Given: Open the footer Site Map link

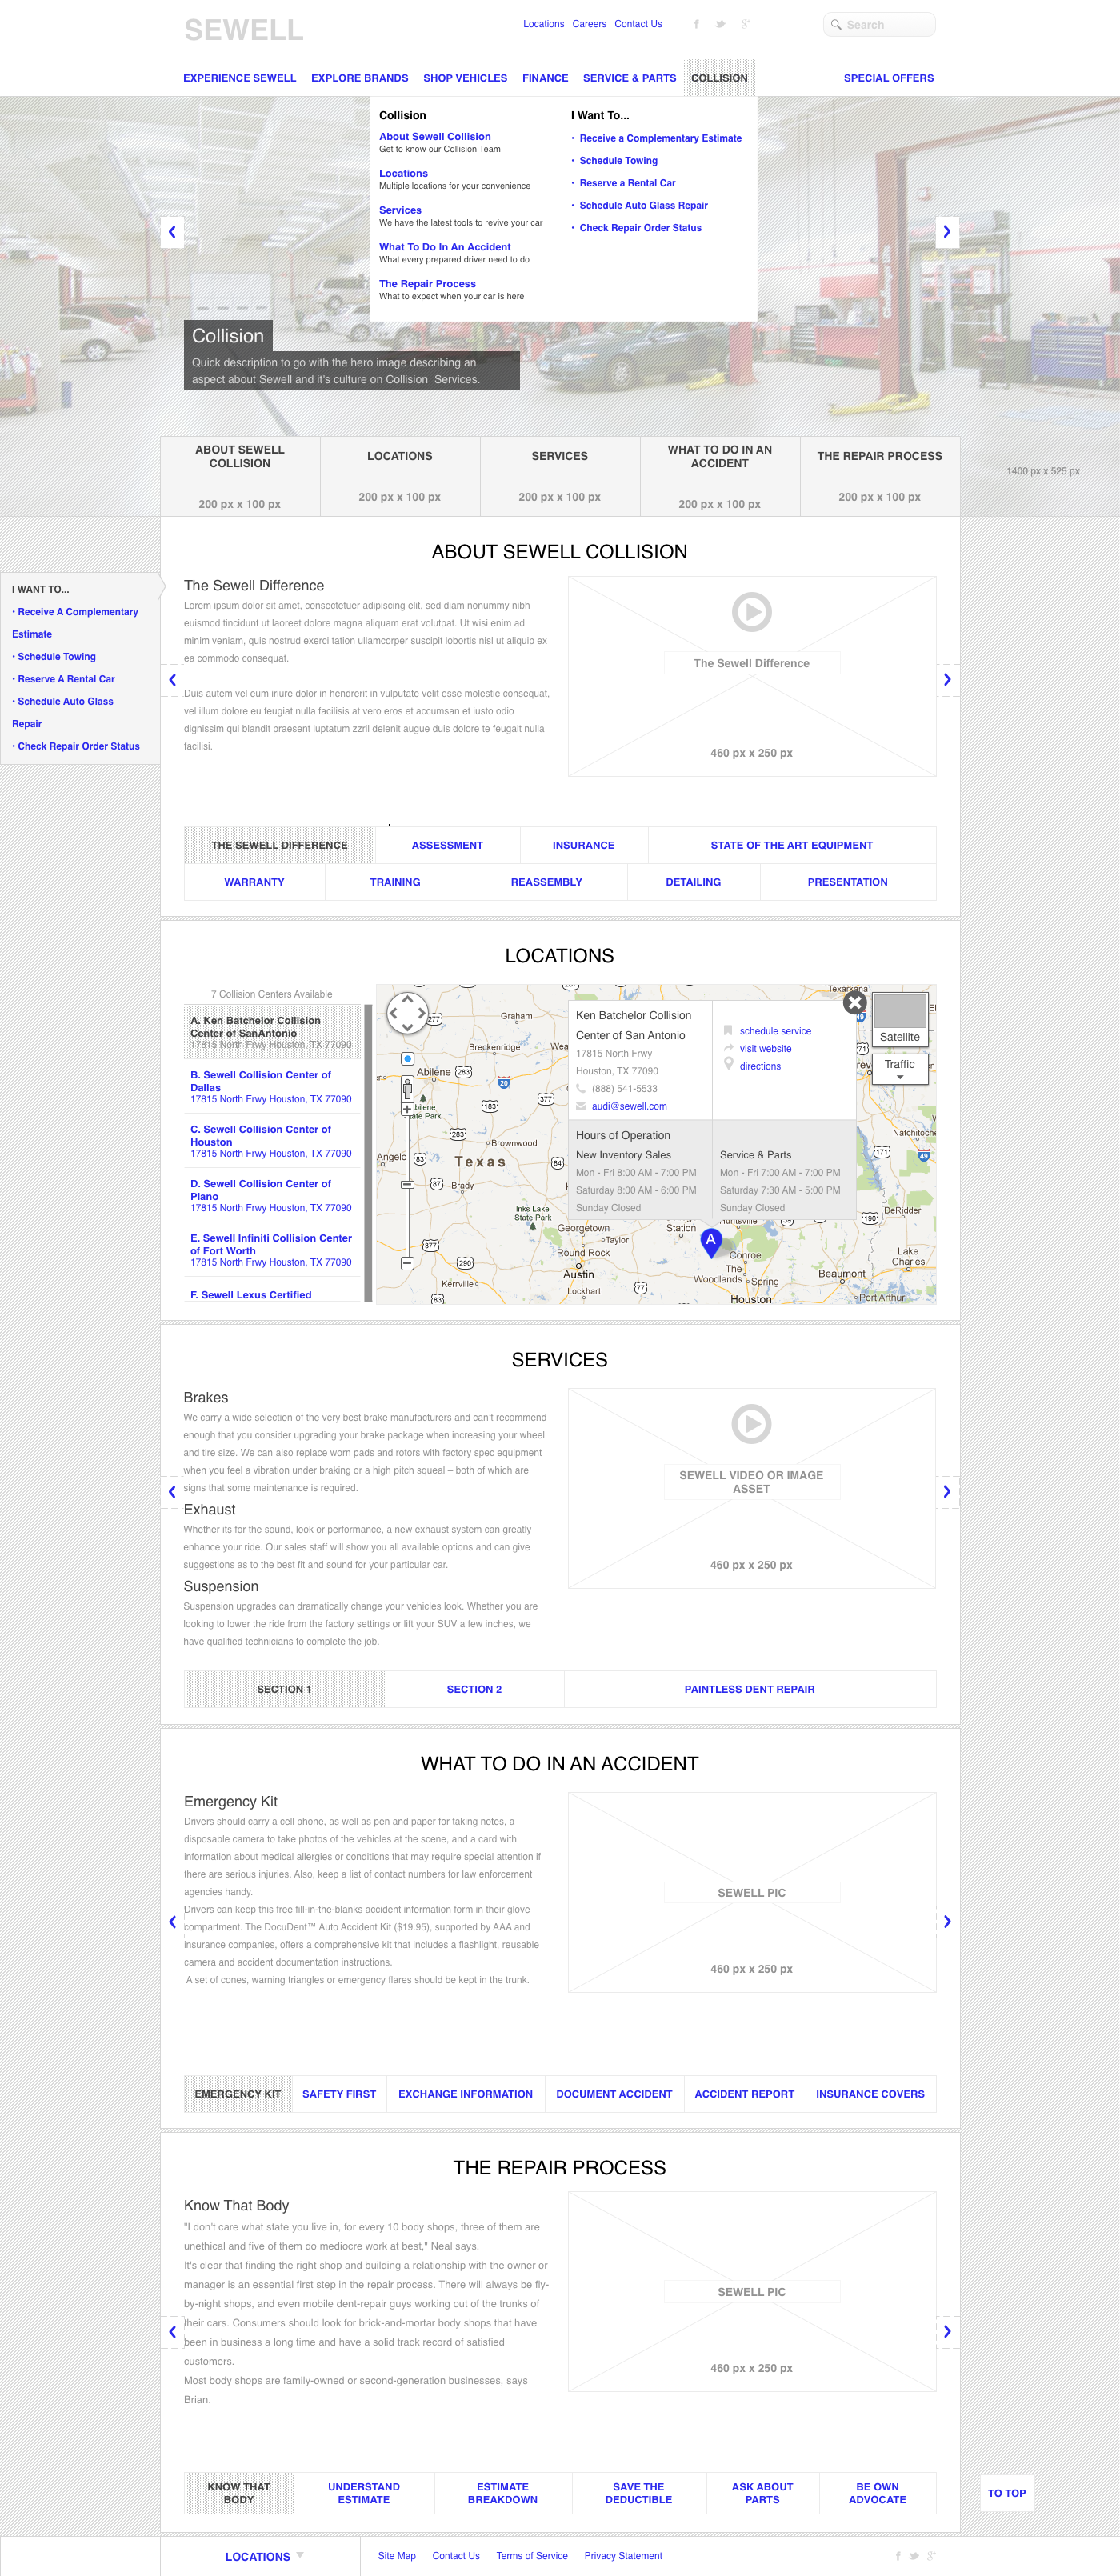Looking at the screenshot, I should (x=397, y=2556).
